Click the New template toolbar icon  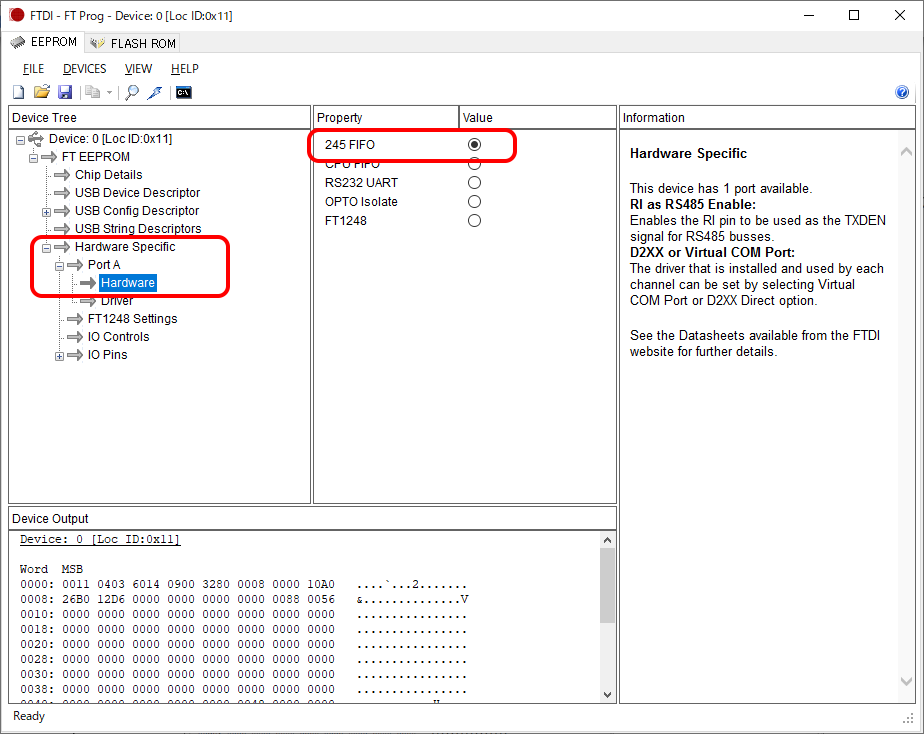18,93
